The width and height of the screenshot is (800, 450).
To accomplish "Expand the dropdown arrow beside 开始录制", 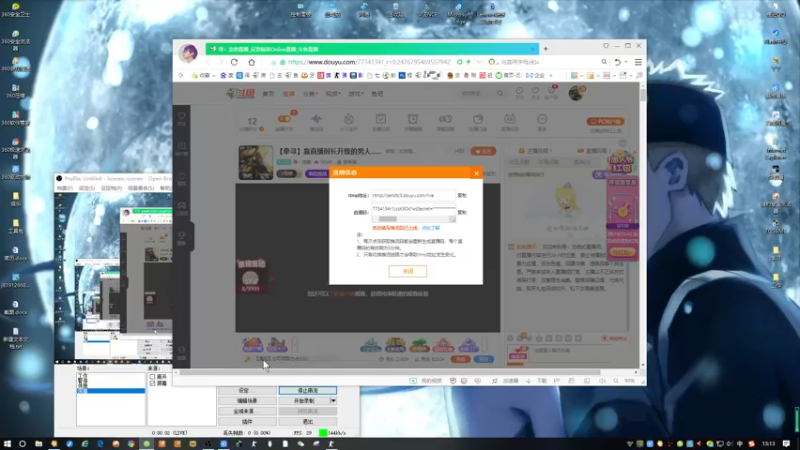I will tap(333, 401).
